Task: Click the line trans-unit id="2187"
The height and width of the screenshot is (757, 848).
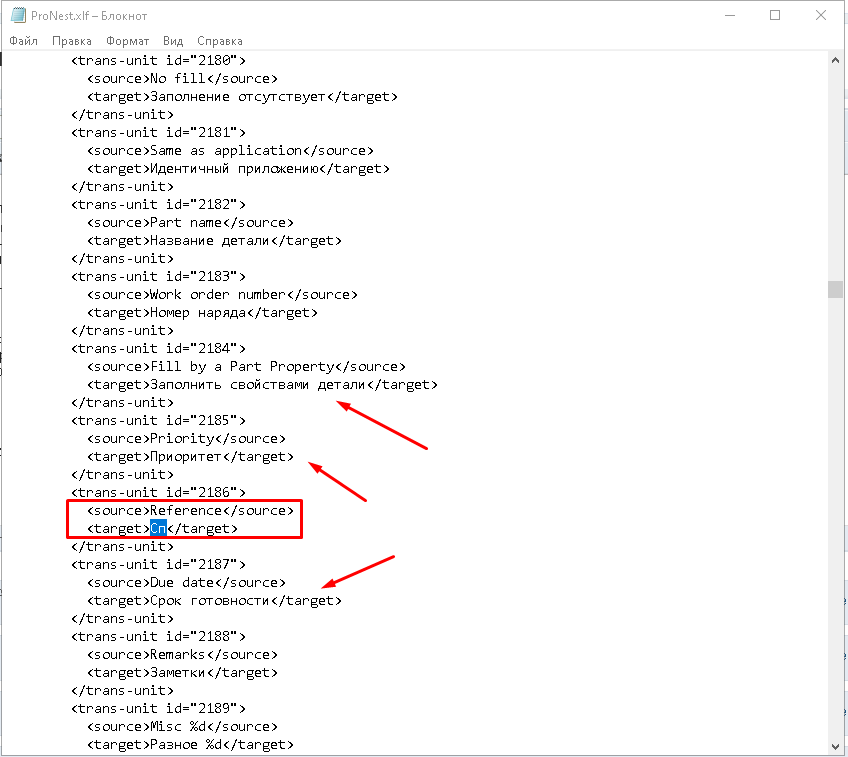Action: click(158, 565)
